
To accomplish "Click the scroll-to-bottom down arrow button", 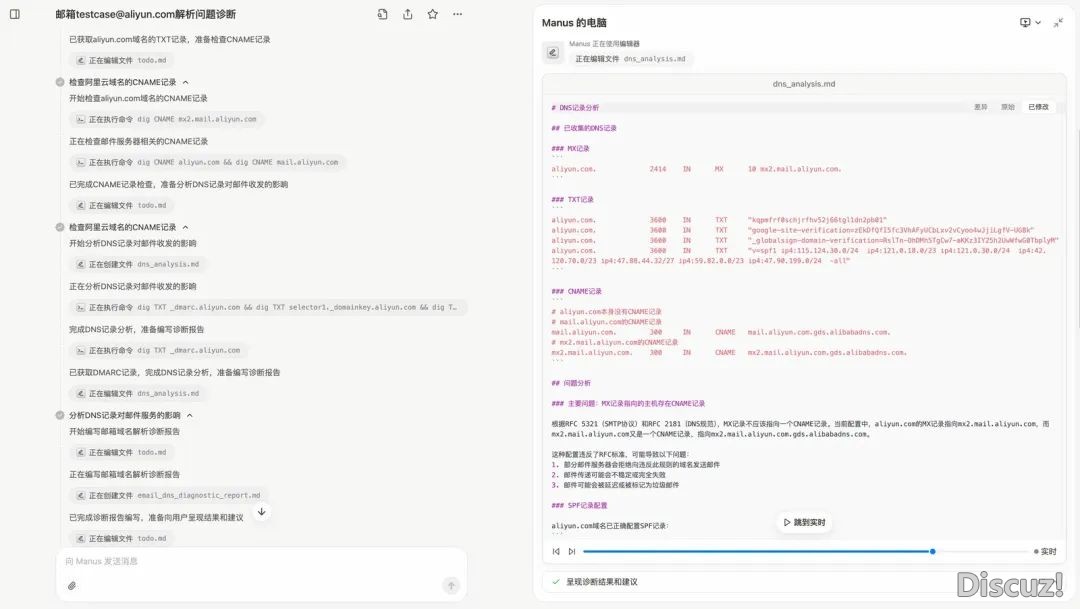I will pyautogui.click(x=262, y=512).
